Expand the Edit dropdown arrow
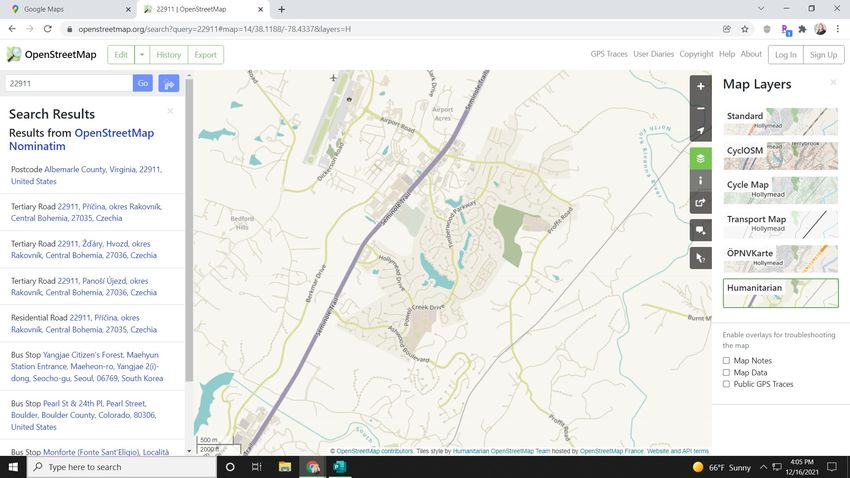 pos(141,55)
